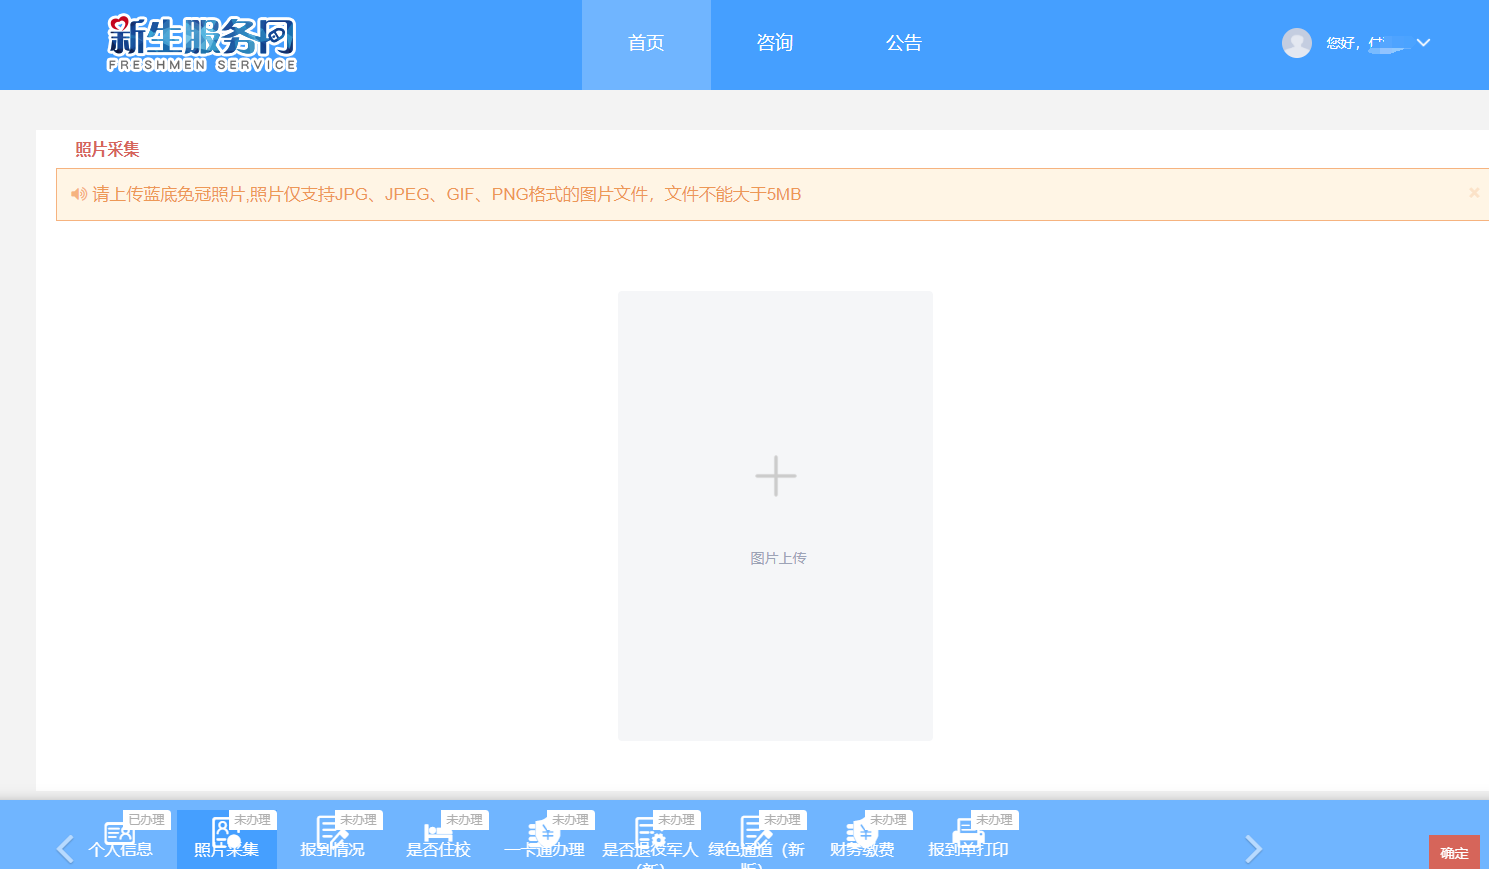Image resolution: width=1489 pixels, height=869 pixels.
Task: Go to next steps with right arrow
Action: pos(1253,849)
